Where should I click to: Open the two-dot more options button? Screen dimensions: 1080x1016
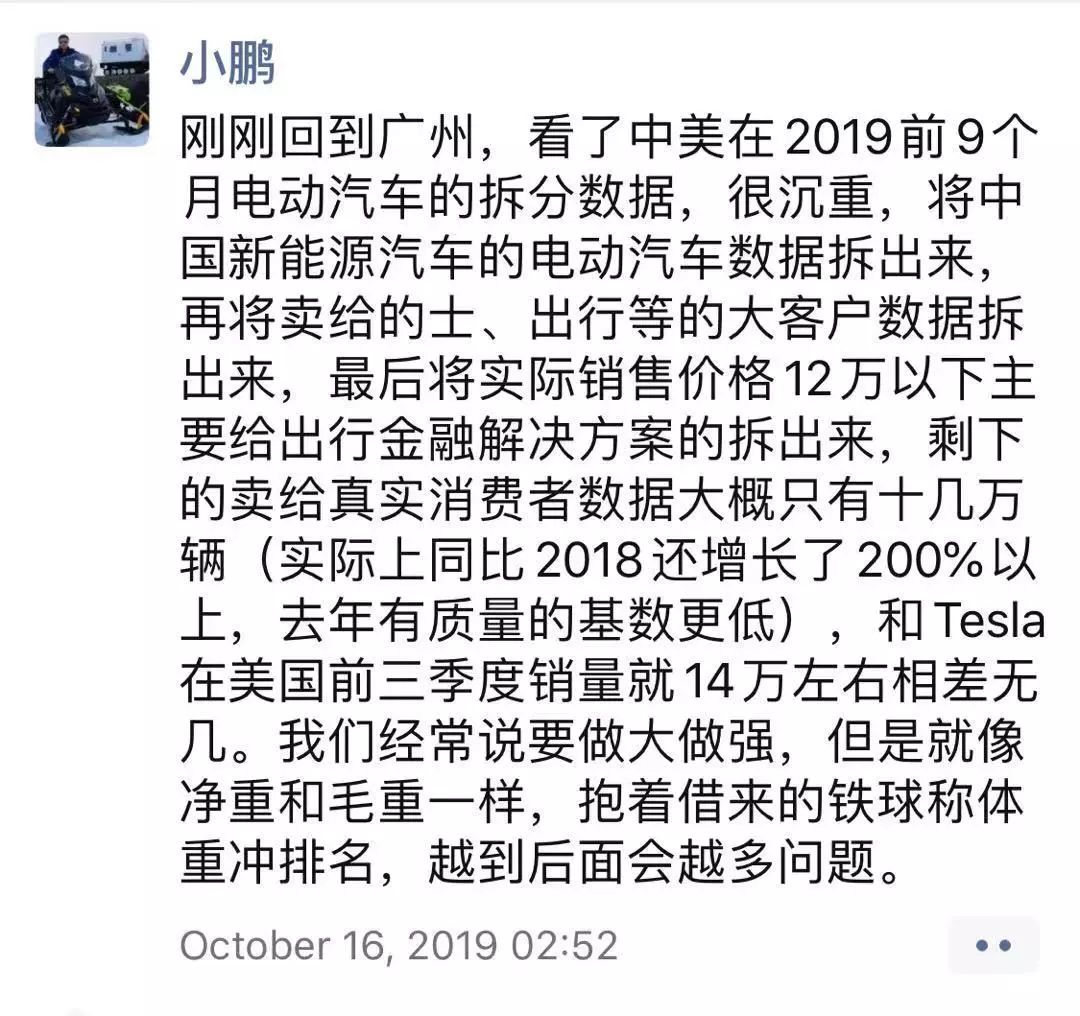(x=993, y=946)
